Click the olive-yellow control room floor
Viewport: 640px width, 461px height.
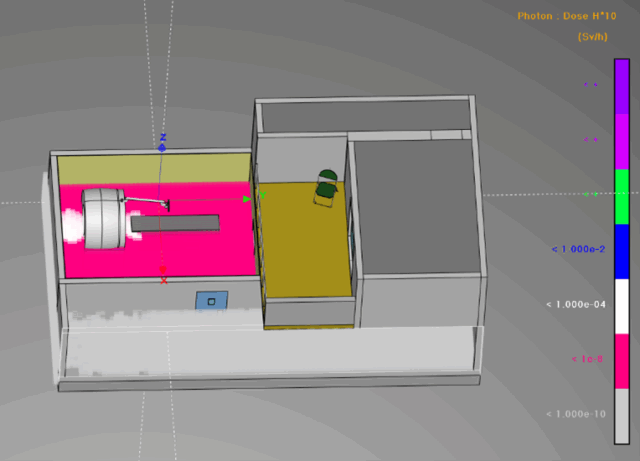coord(305,250)
